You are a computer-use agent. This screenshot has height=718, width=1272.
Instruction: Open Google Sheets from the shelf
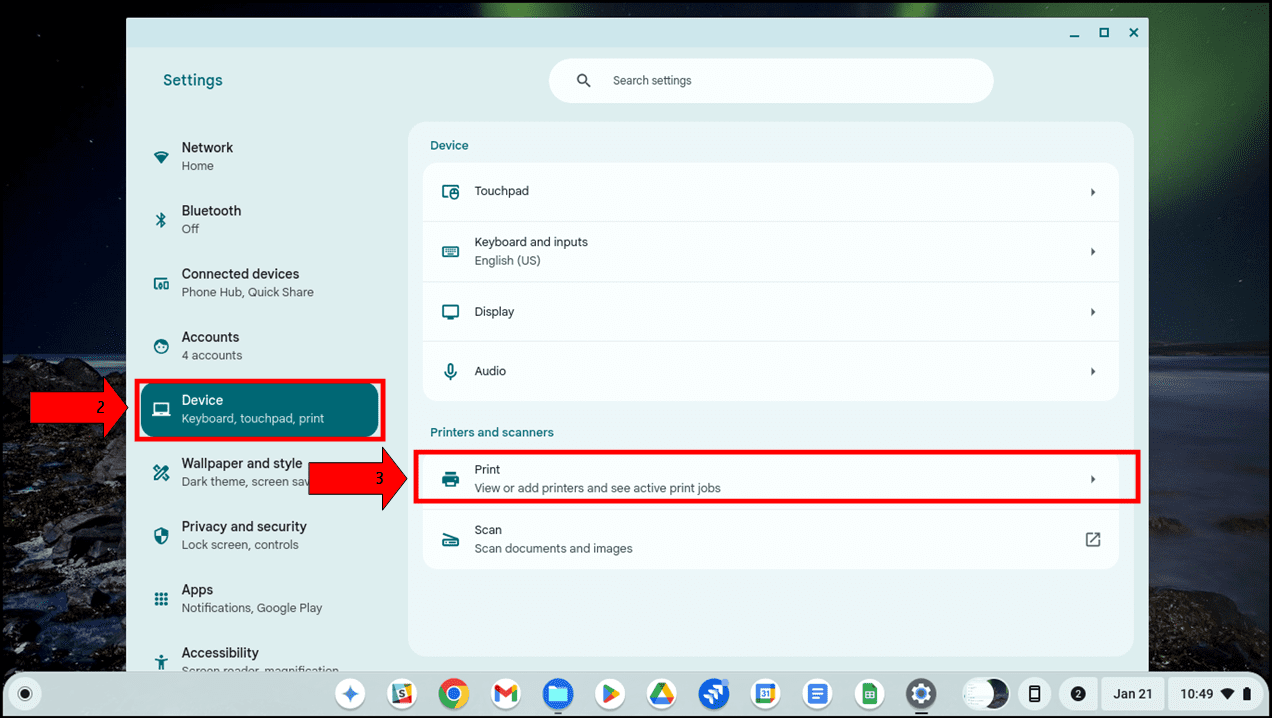tap(869, 694)
